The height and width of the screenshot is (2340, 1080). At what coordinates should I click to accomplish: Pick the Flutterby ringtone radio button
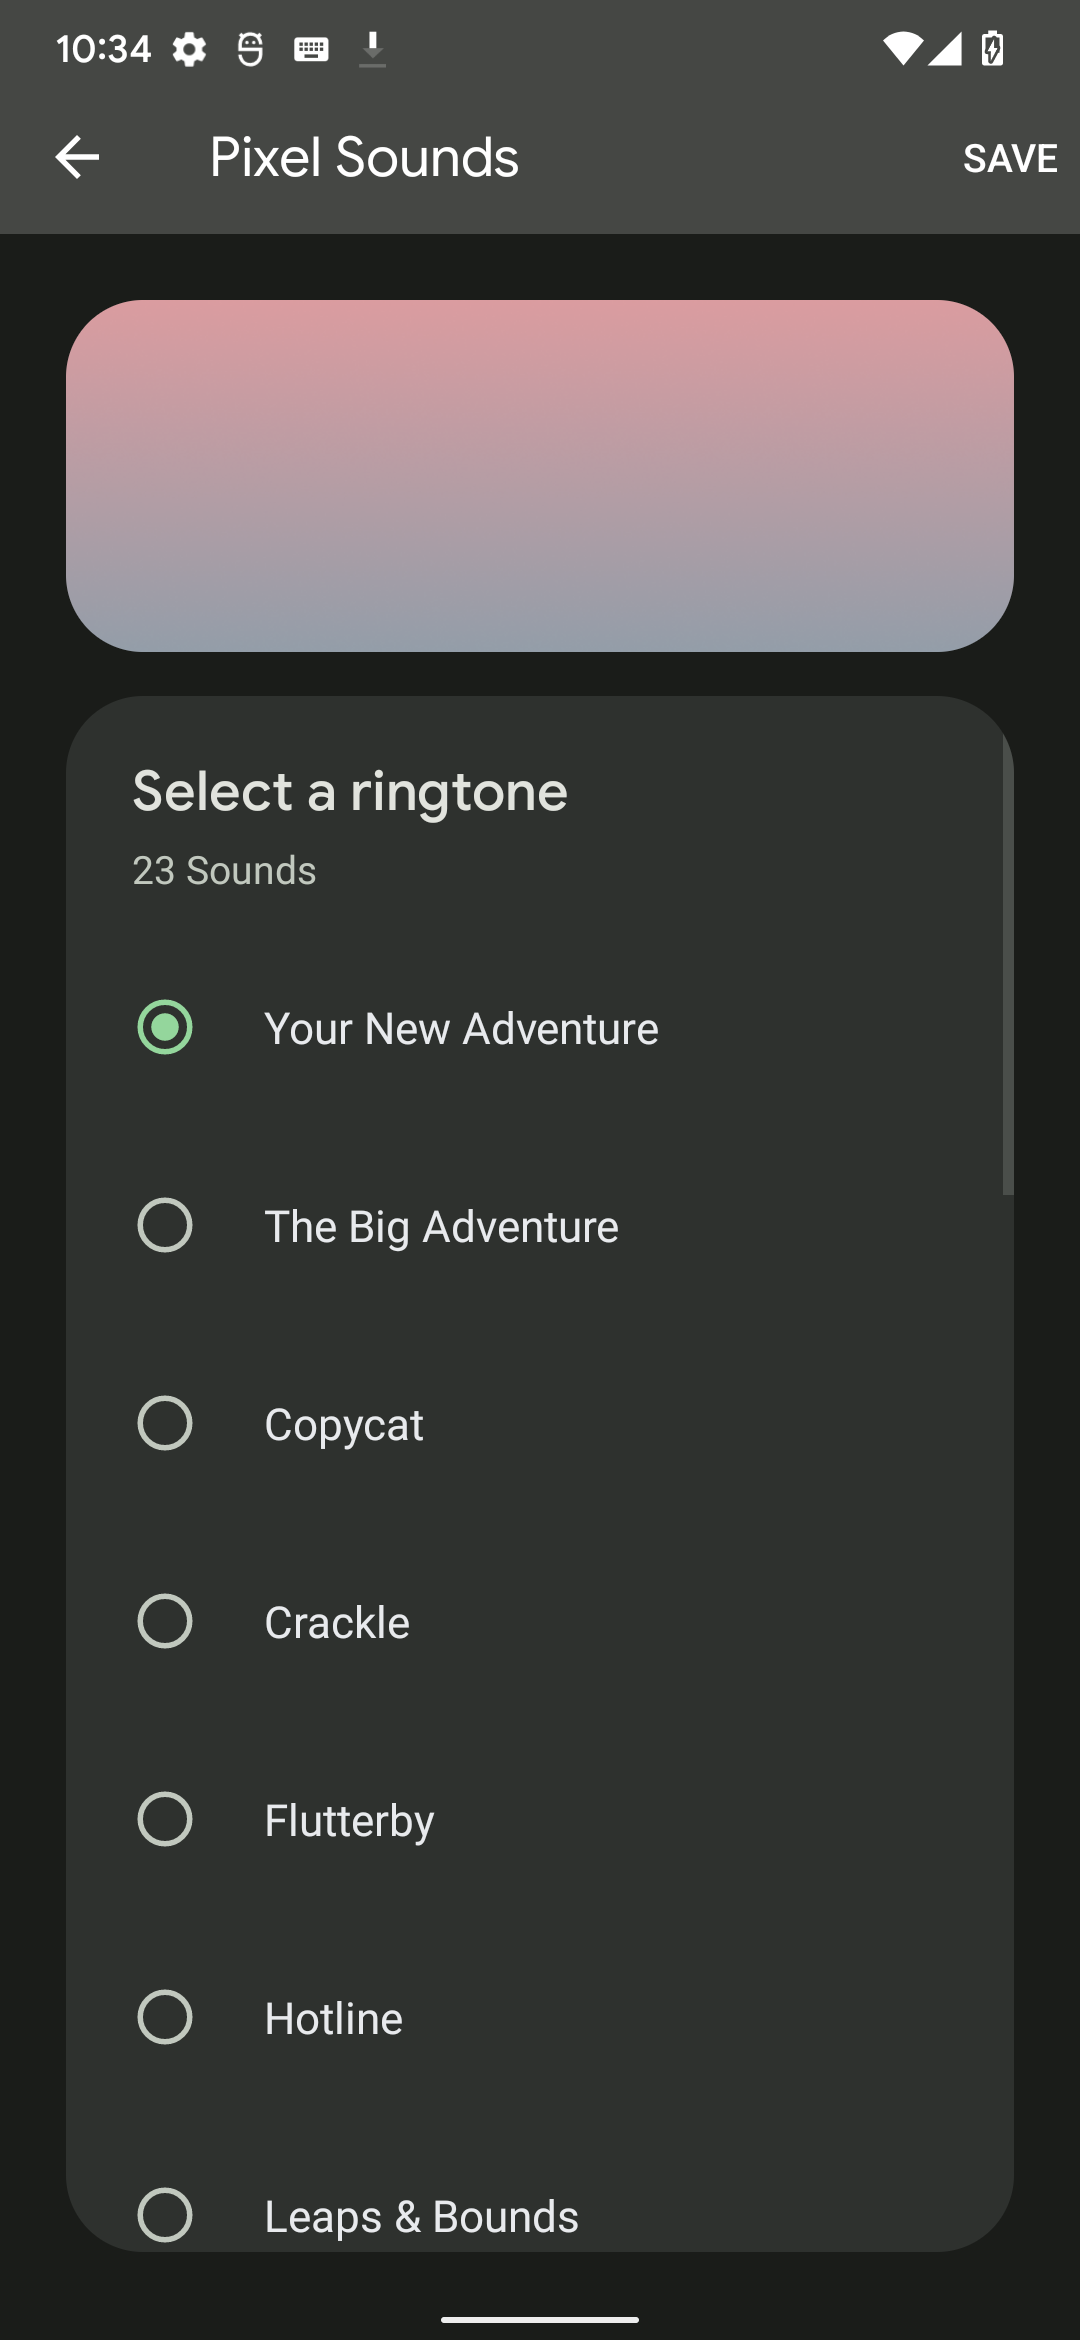[x=165, y=1819]
